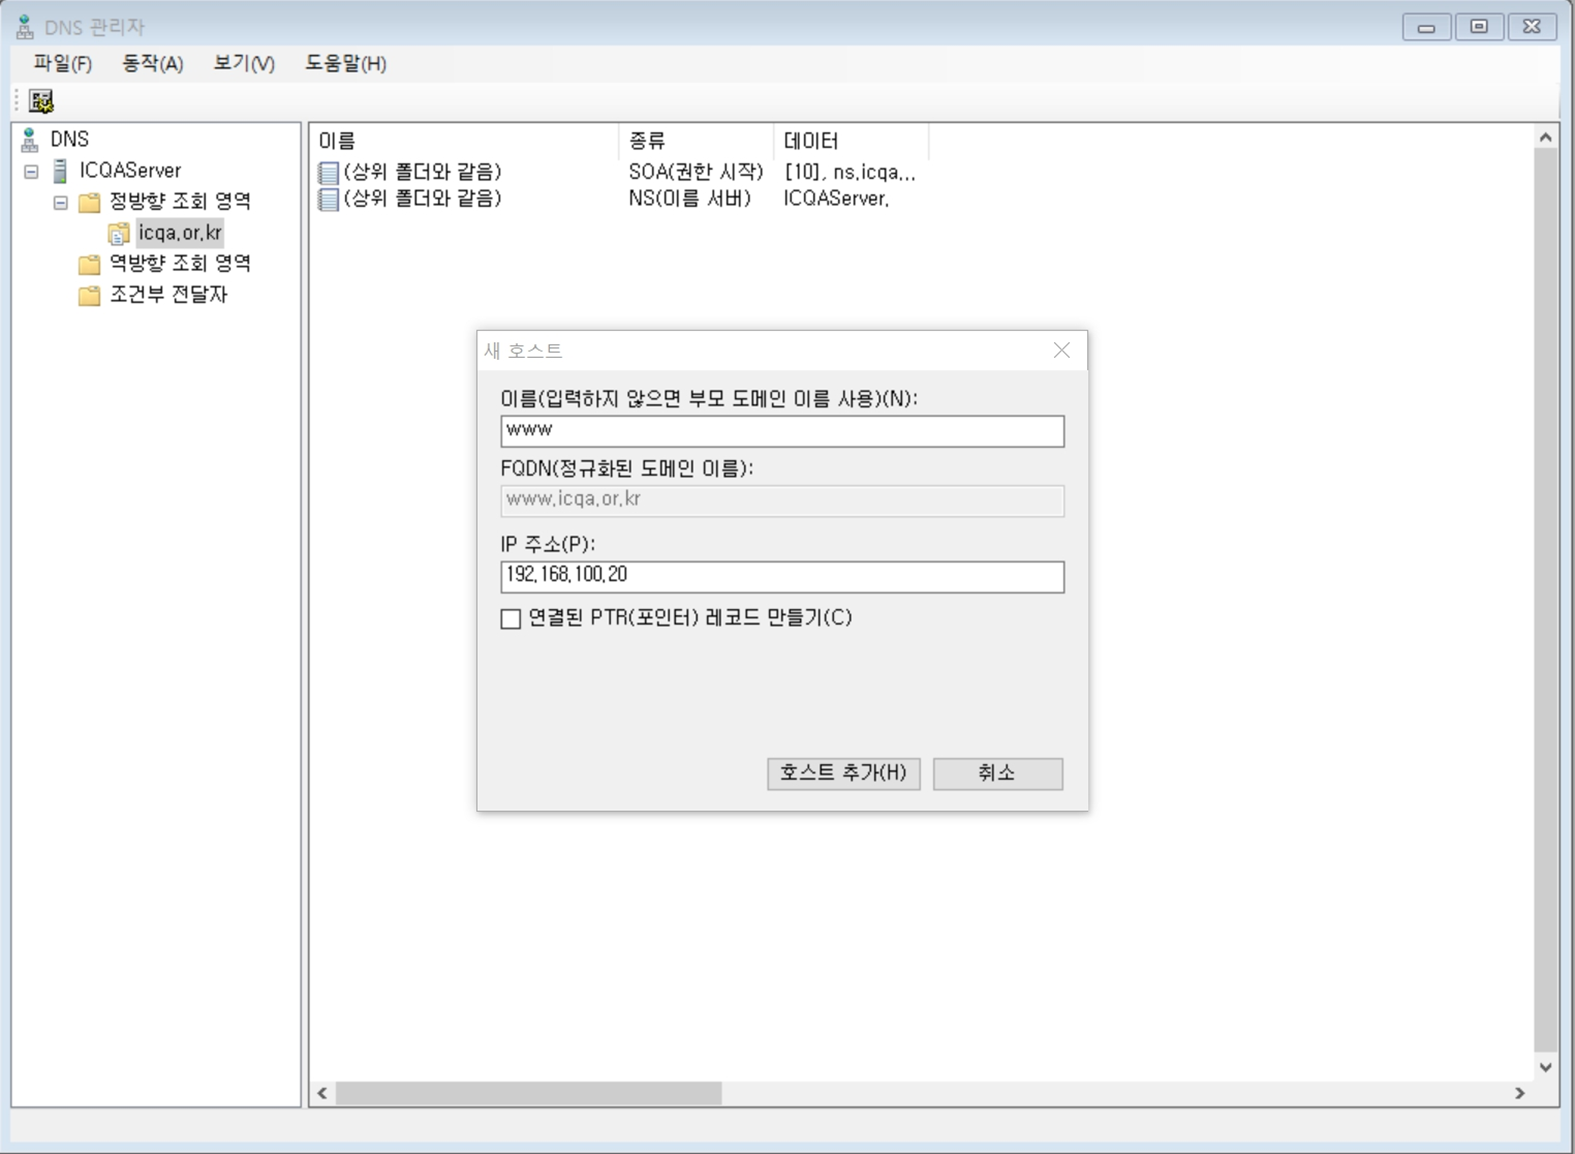Select the ICQAServer tree label
Viewport: 1575px width, 1154px height.
131,170
